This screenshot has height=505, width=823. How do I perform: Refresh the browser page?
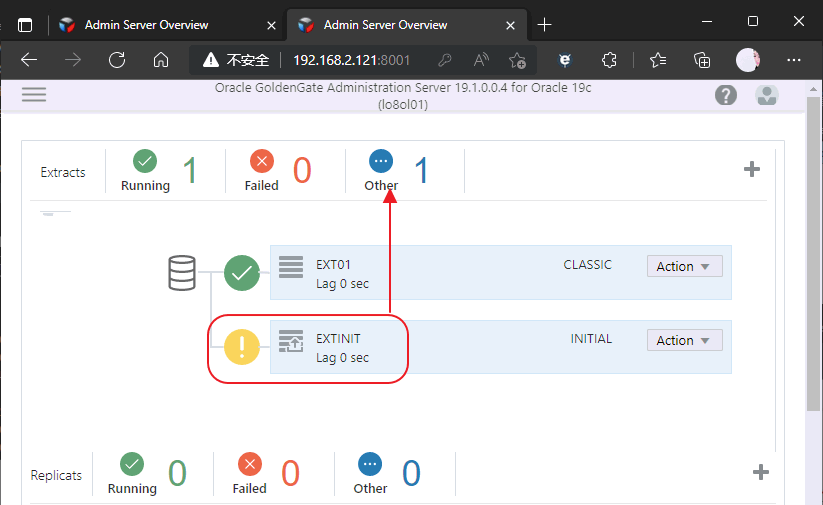tap(117, 60)
